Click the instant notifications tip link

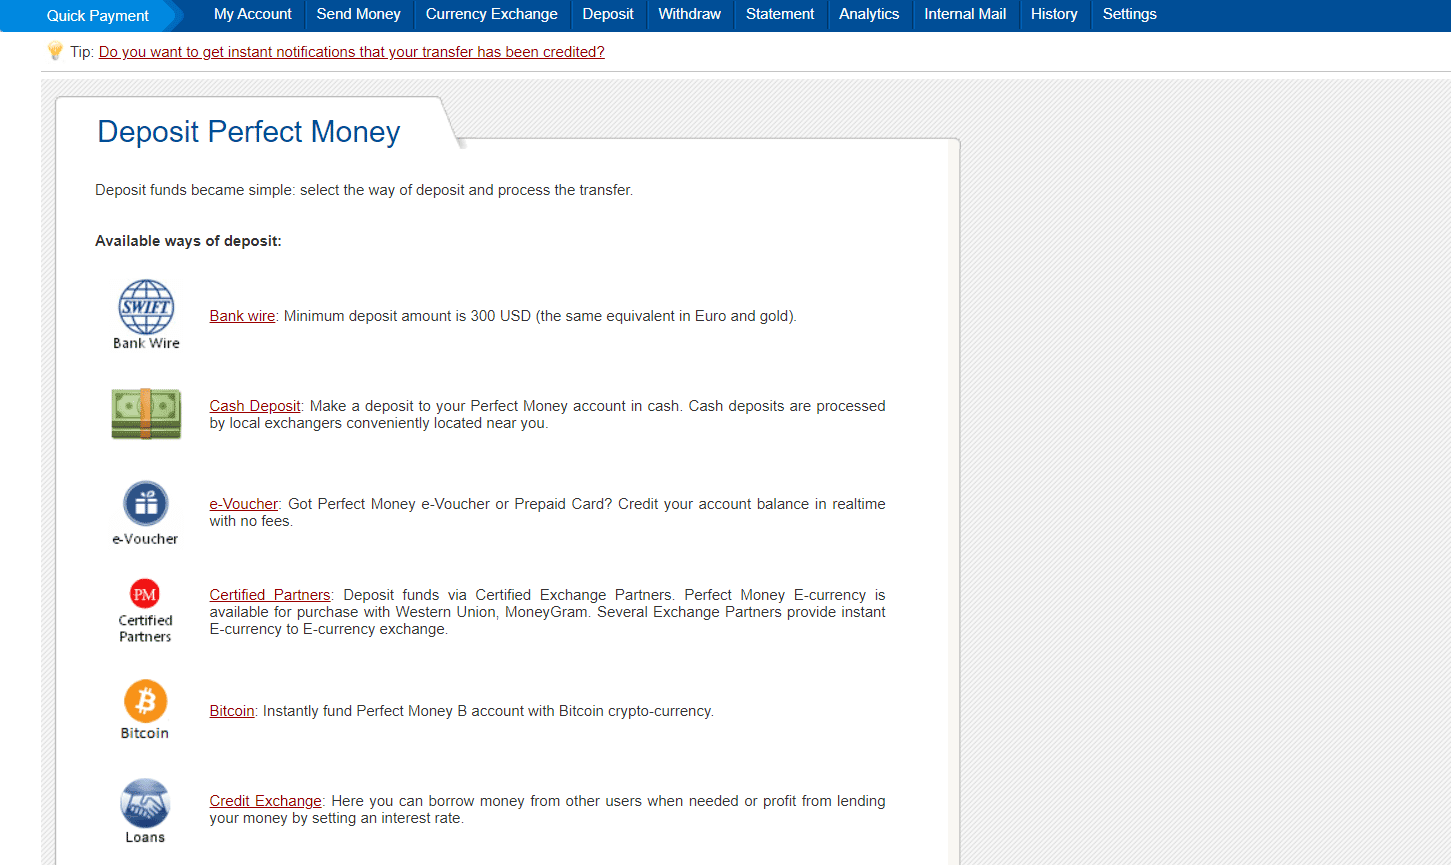coord(351,52)
